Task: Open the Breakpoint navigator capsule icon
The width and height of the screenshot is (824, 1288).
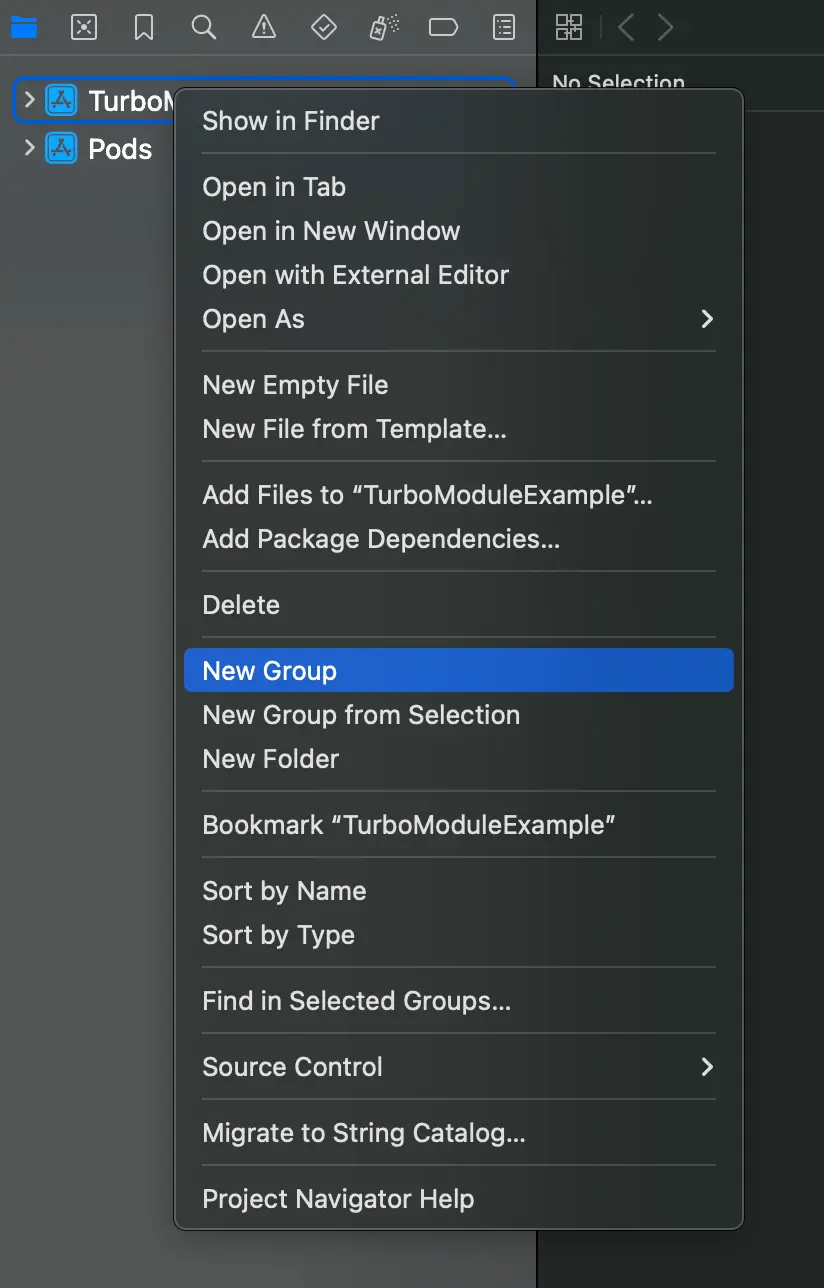Action: [x=443, y=27]
